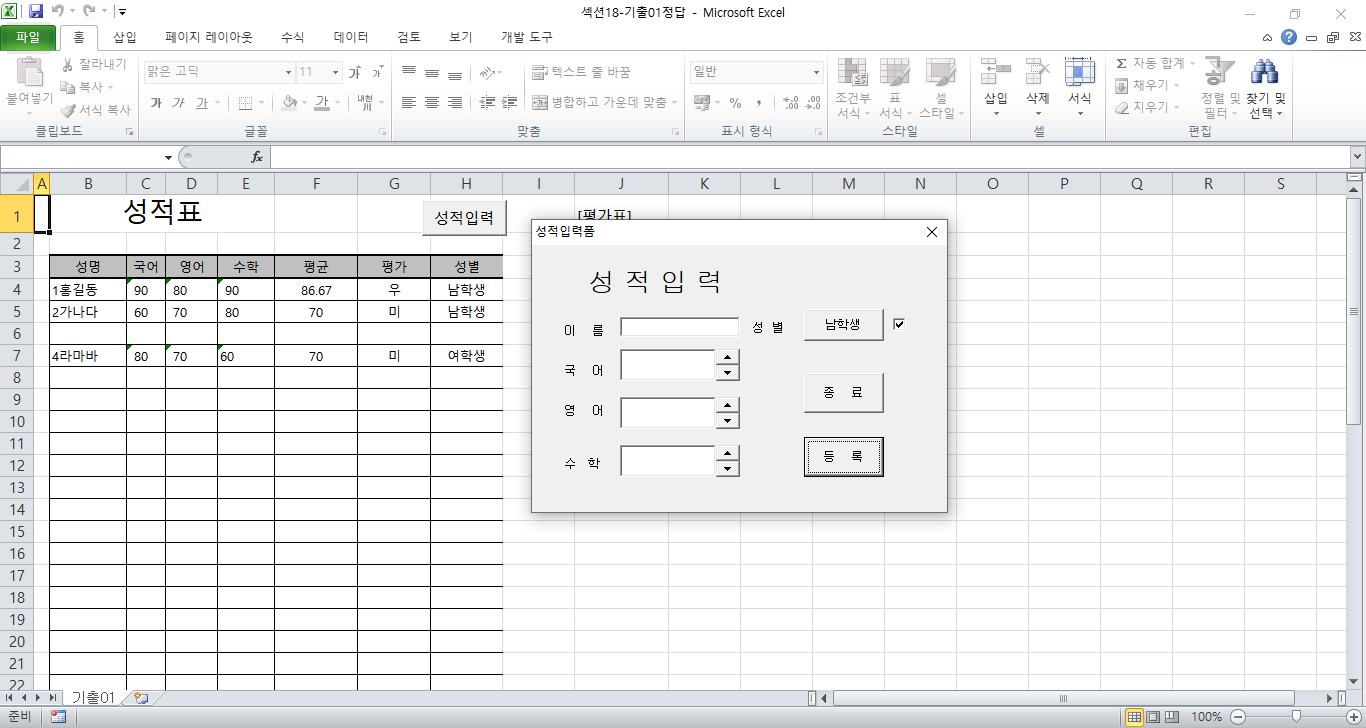Click the 삭제 cells icon in ribbon
The image size is (1366, 728).
pyautogui.click(x=1037, y=73)
